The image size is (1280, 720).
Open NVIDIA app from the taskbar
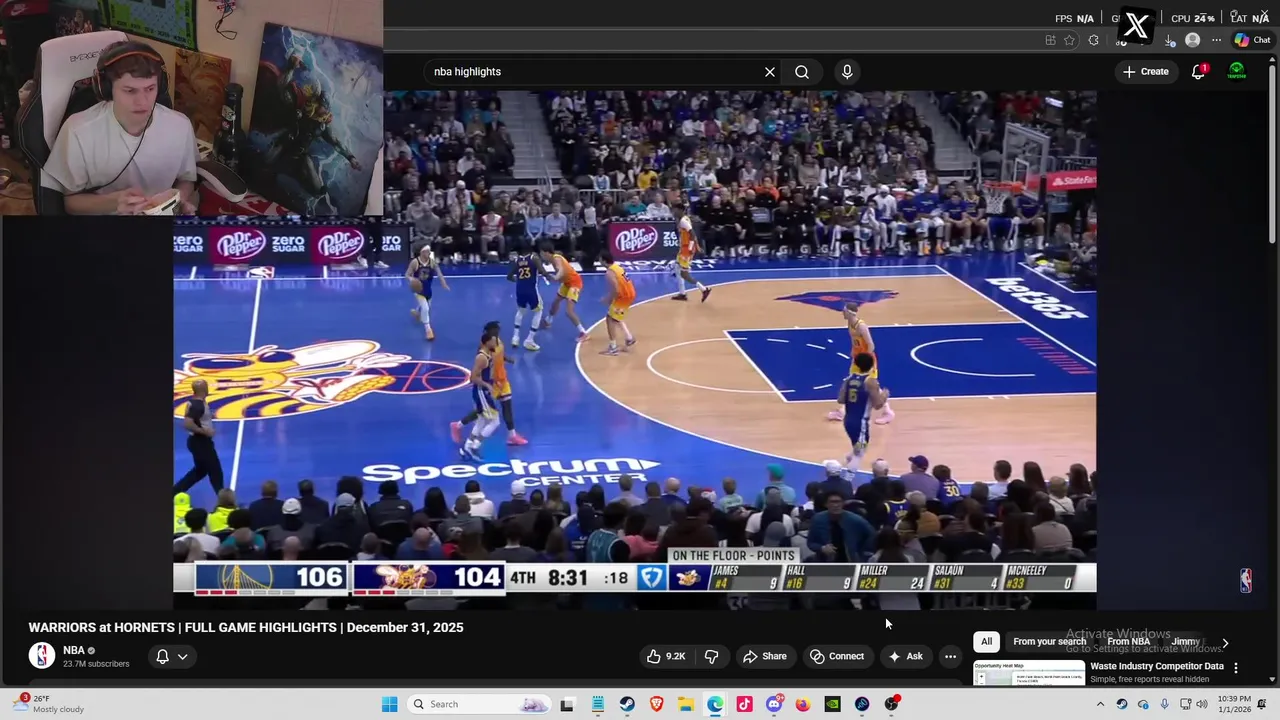tap(832, 704)
